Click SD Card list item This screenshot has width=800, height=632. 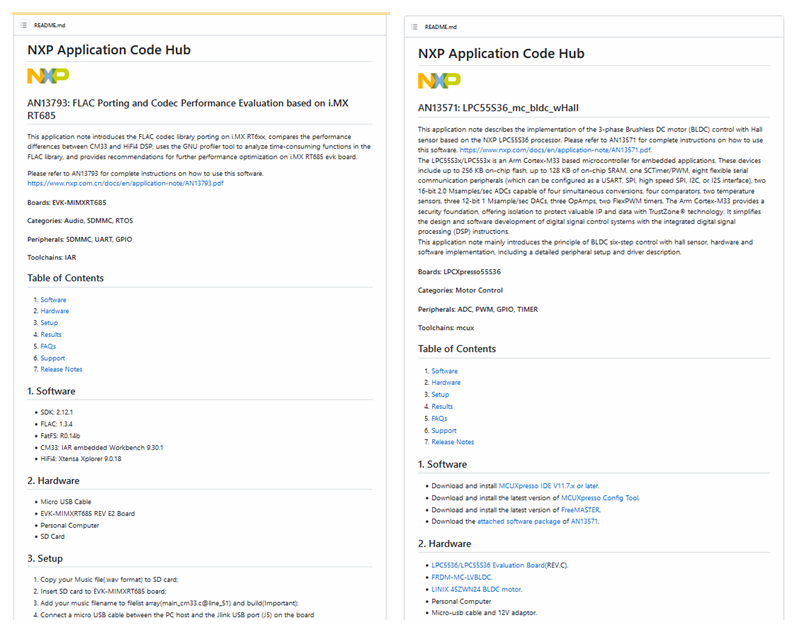(53, 537)
